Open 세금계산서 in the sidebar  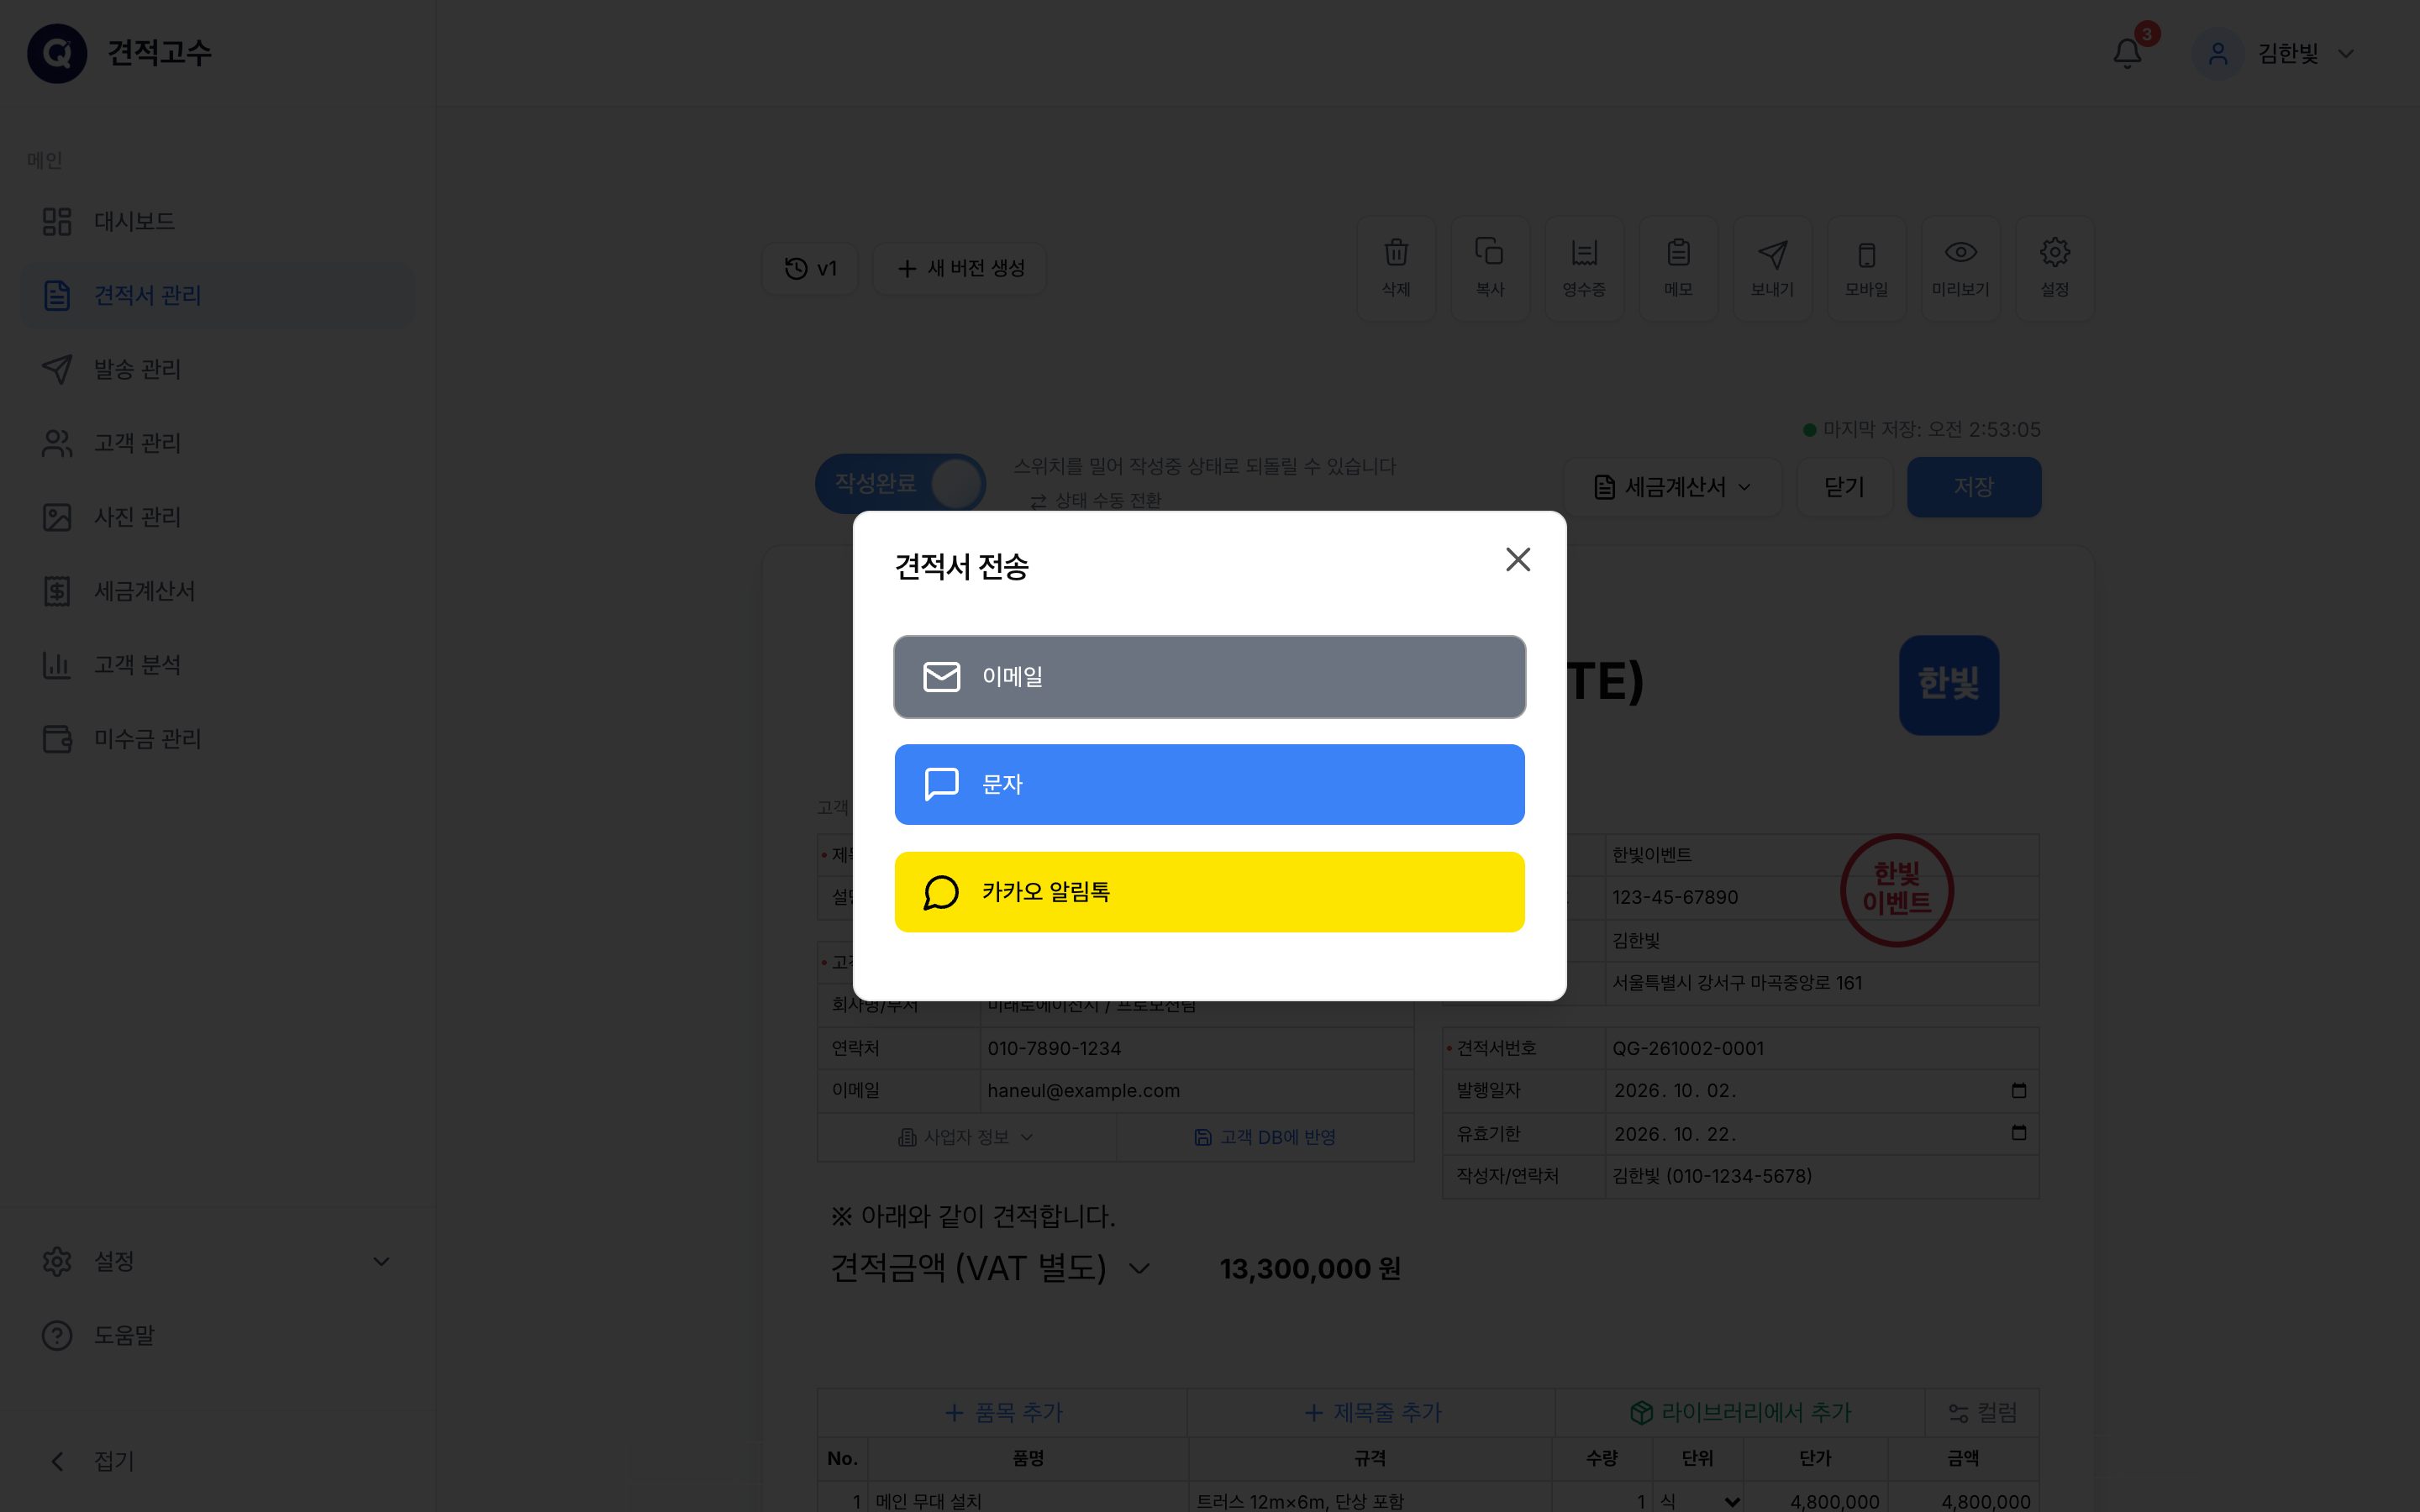pyautogui.click(x=218, y=591)
